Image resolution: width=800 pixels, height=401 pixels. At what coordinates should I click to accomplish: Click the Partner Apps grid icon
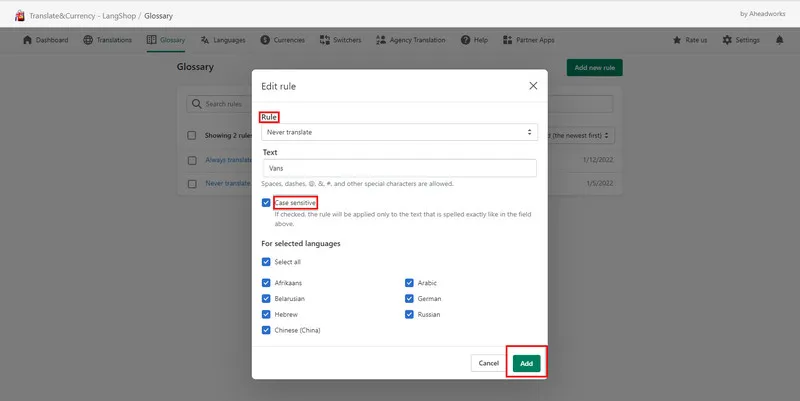pyautogui.click(x=507, y=40)
